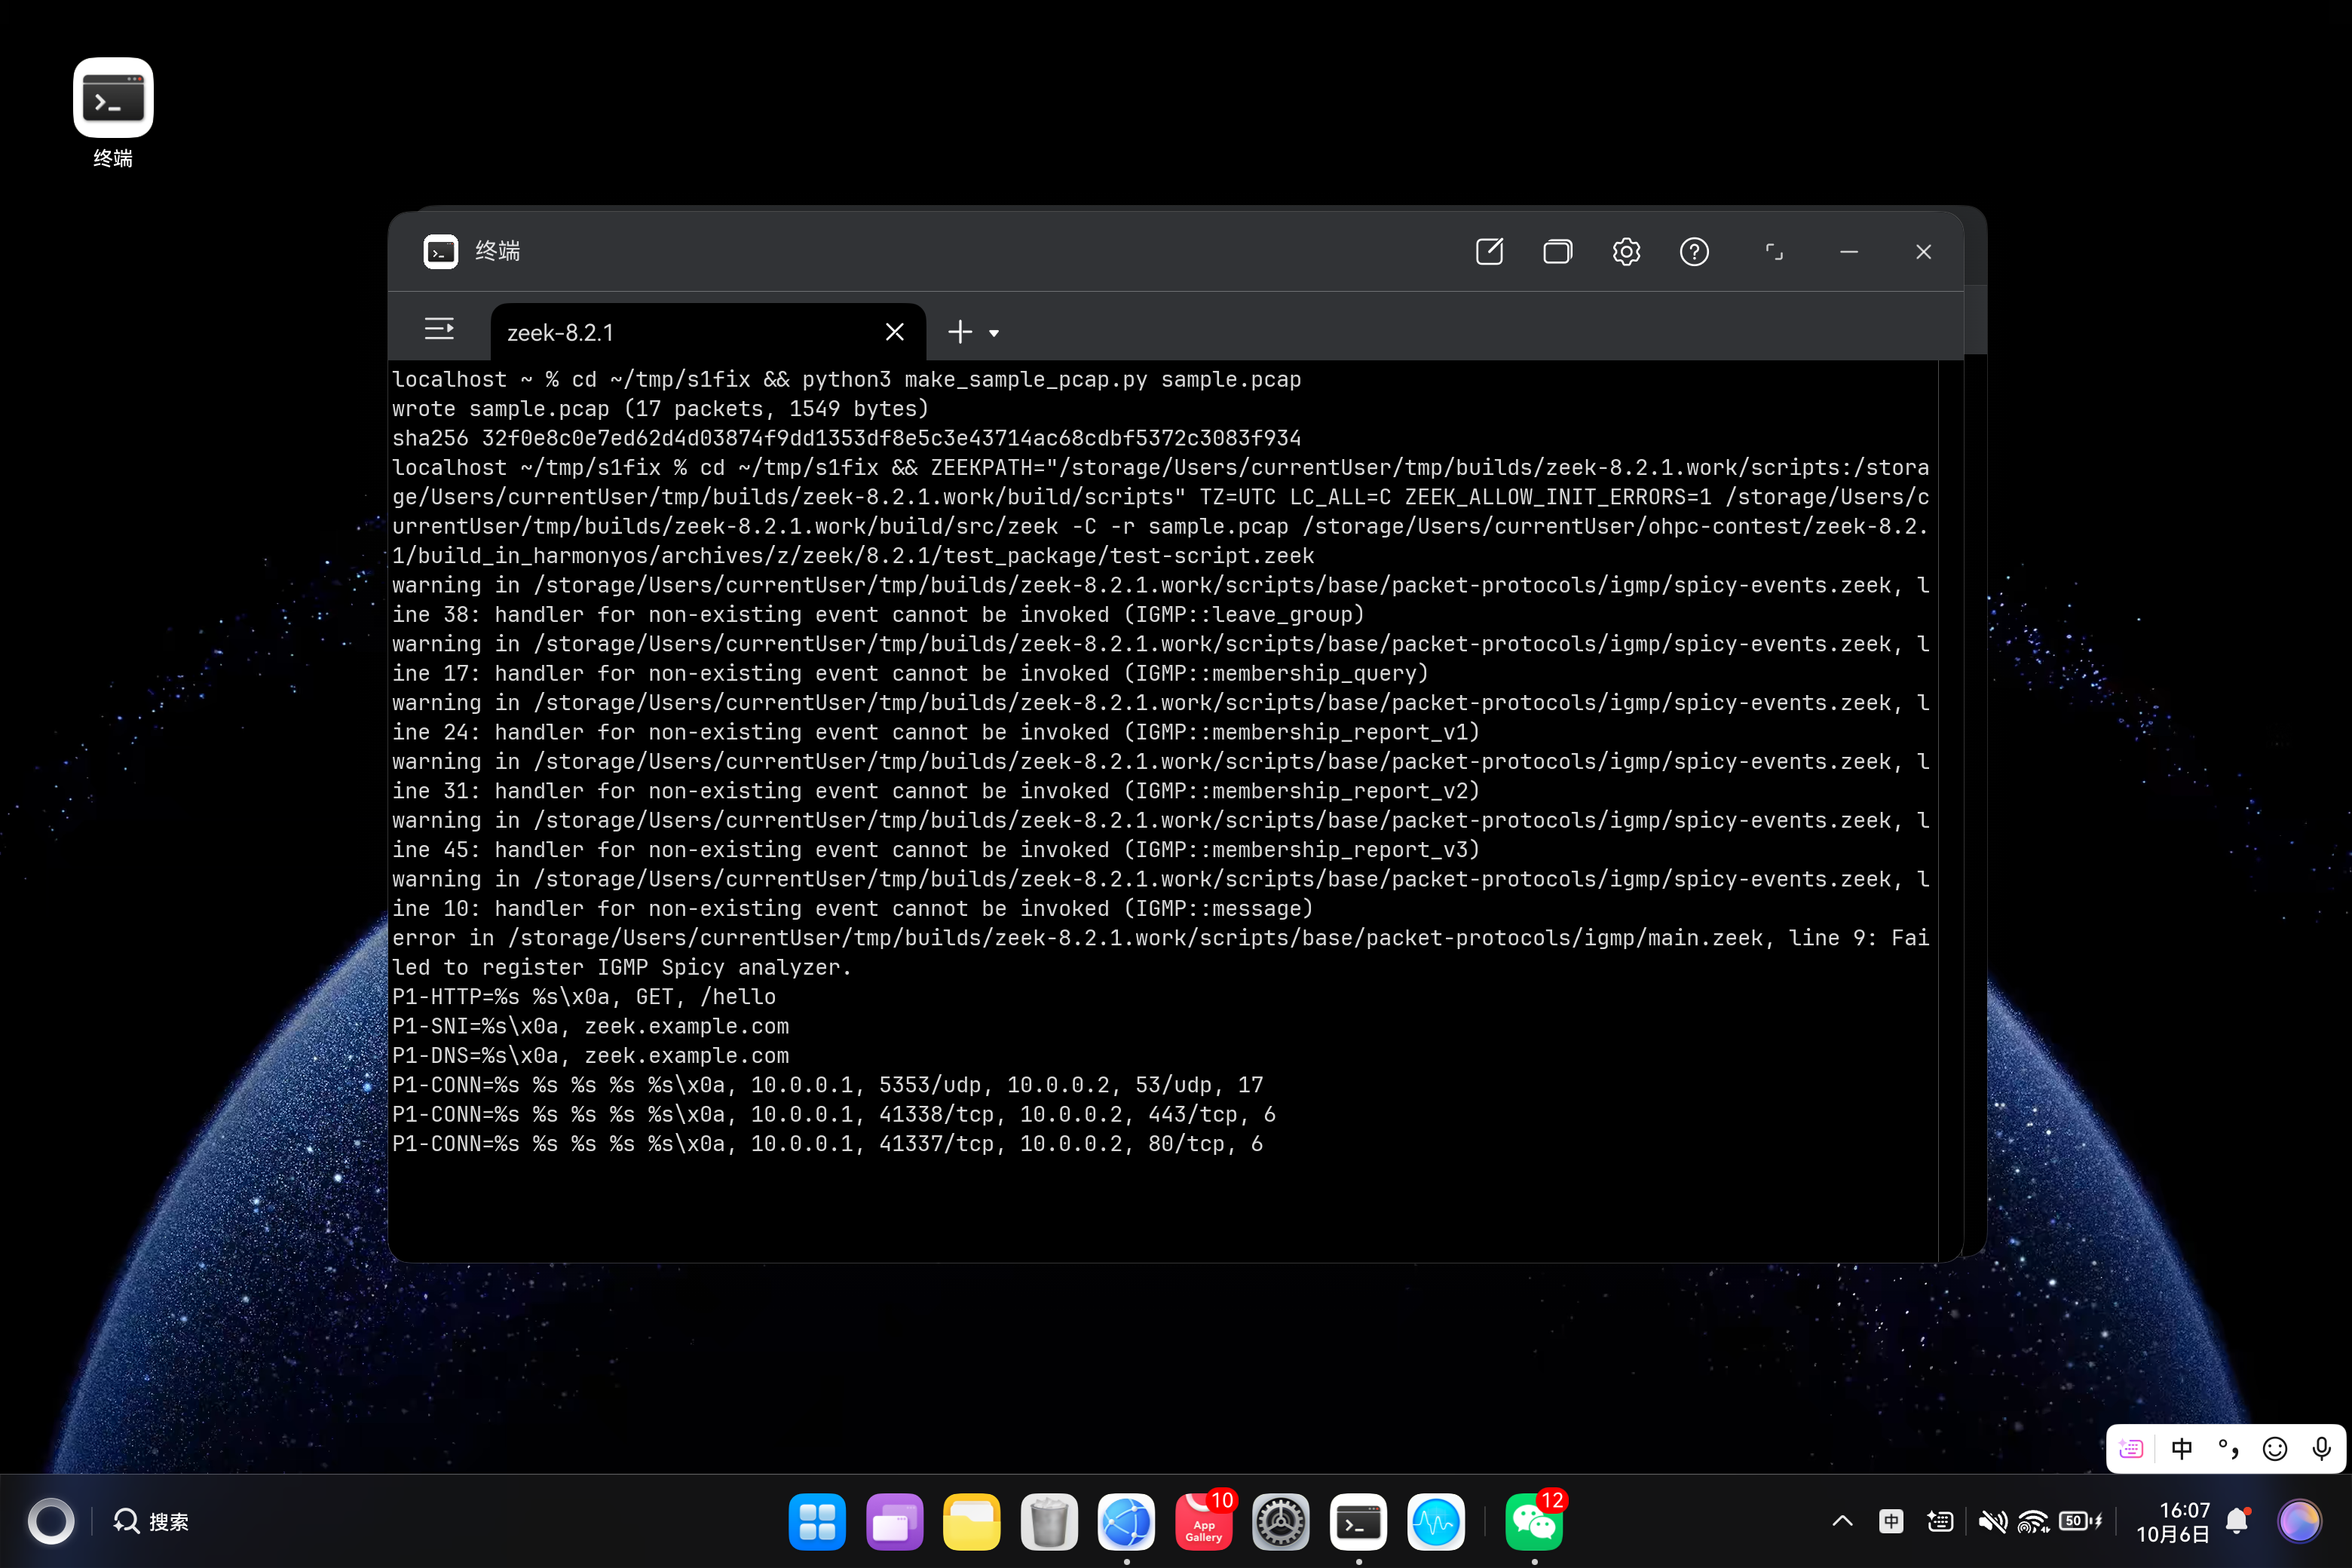Open the purple multitasking windows app in dock
Screen dimensions: 2352x1568
tap(894, 1521)
